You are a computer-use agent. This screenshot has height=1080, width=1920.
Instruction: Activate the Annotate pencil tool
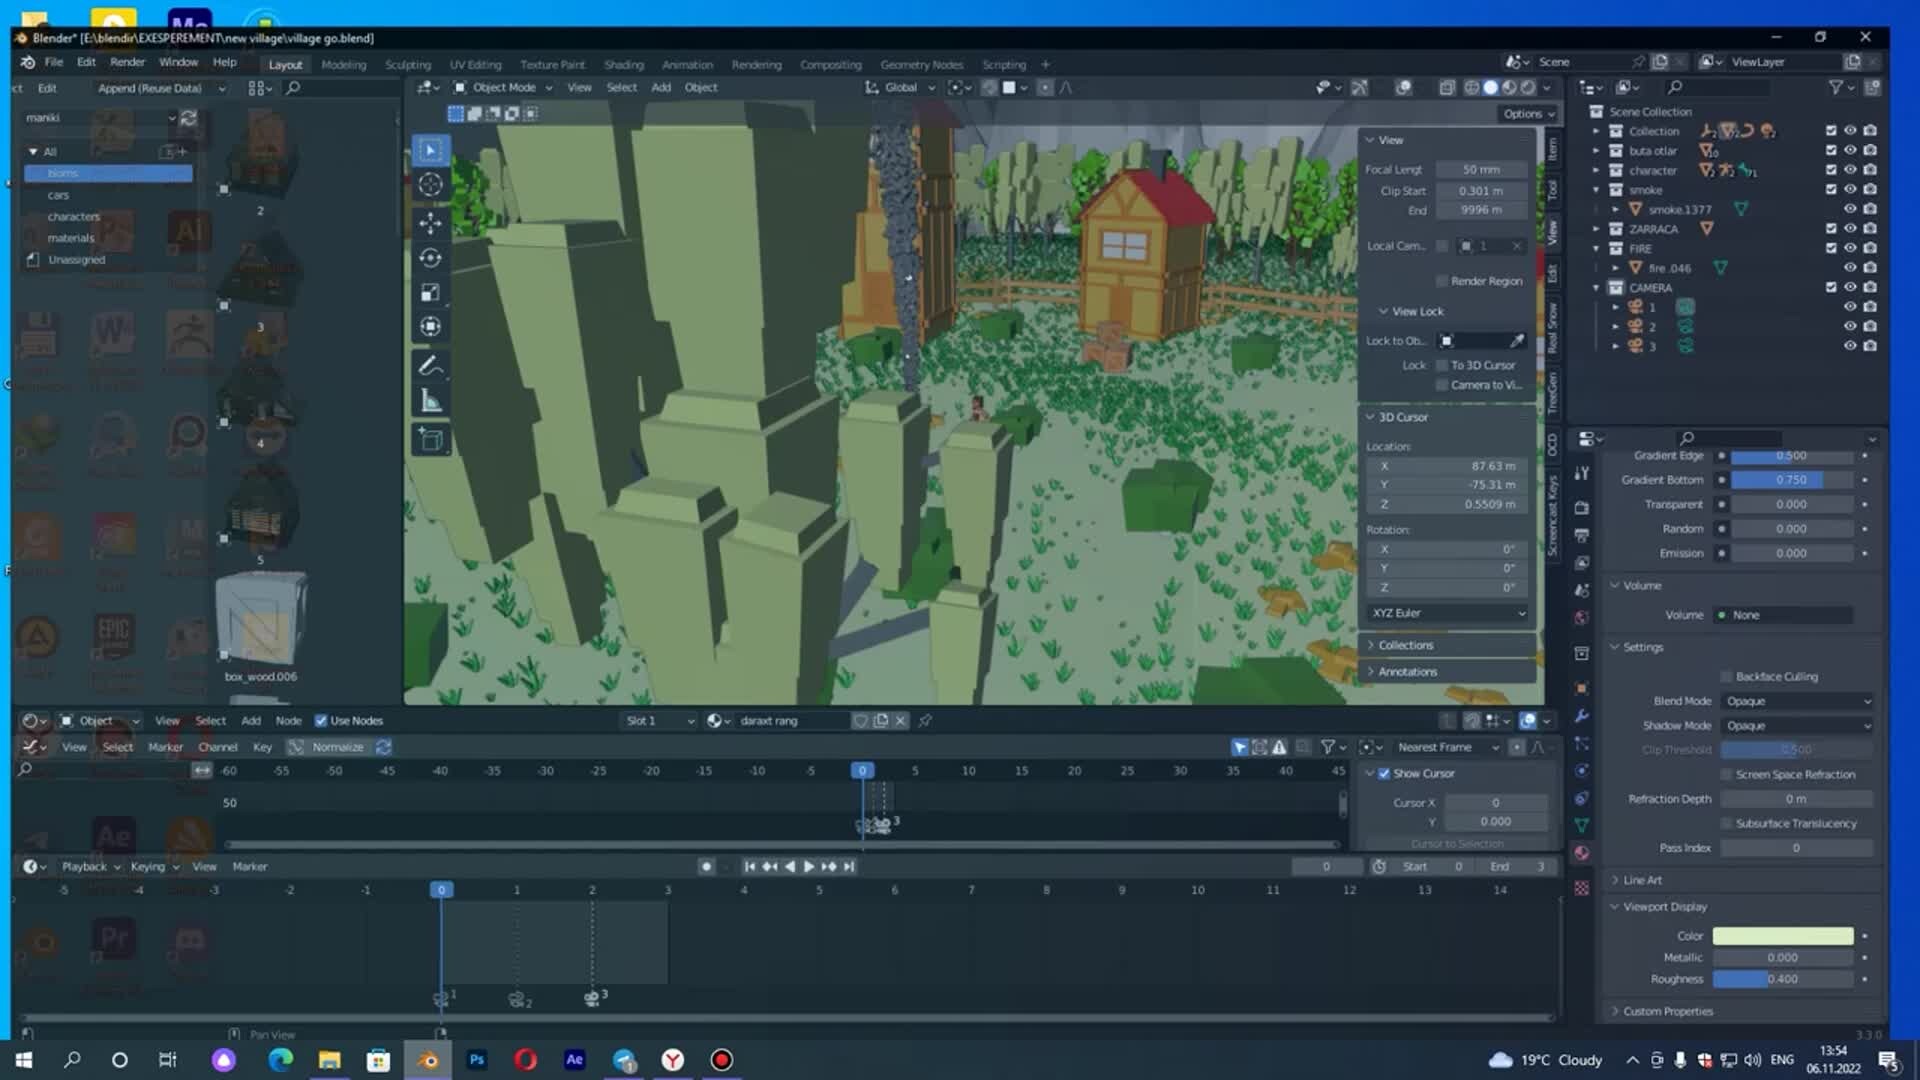point(430,366)
